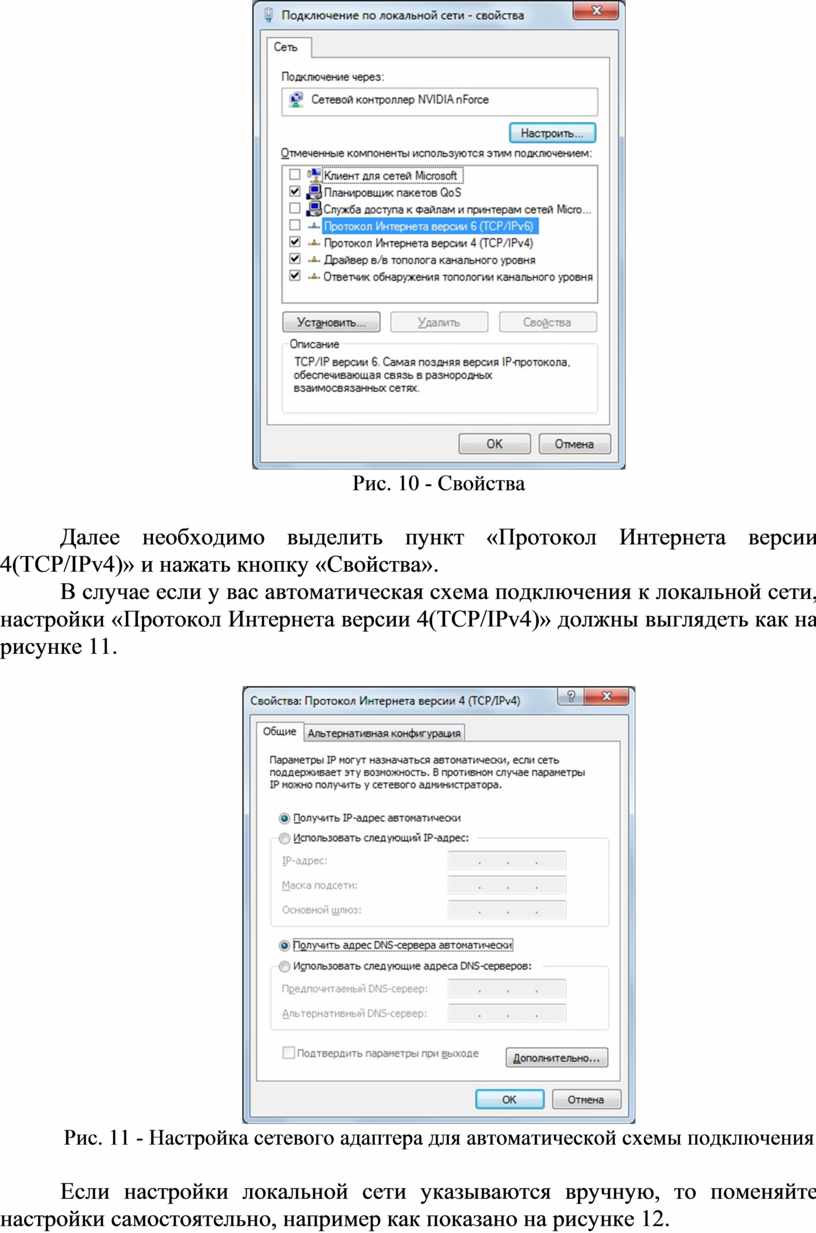The height and width of the screenshot is (1233, 816).
Task: Click the TCP/IPv4 protocol icon in the list
Action: [313, 243]
